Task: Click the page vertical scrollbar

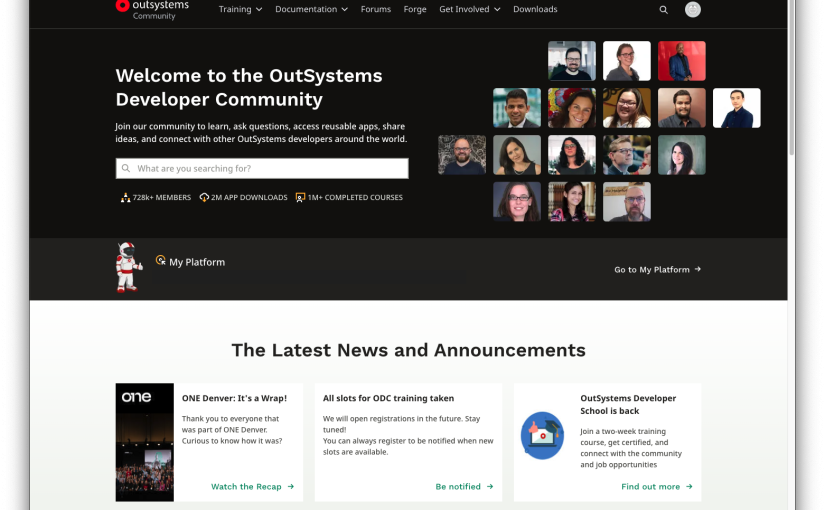Action: point(791,79)
